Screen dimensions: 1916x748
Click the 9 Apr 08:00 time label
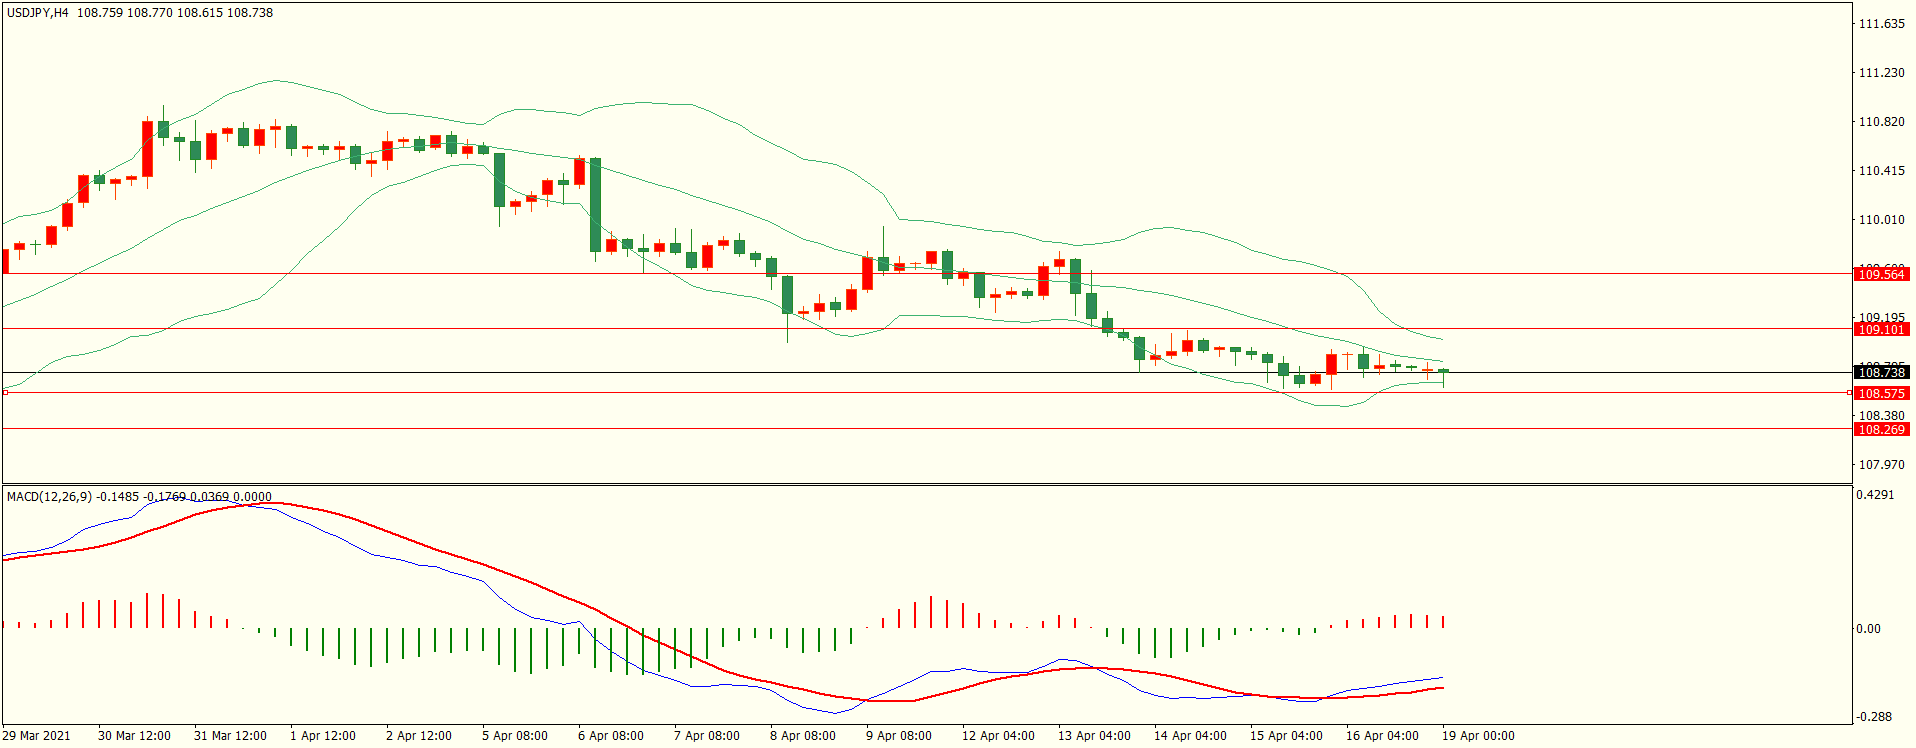(898, 736)
